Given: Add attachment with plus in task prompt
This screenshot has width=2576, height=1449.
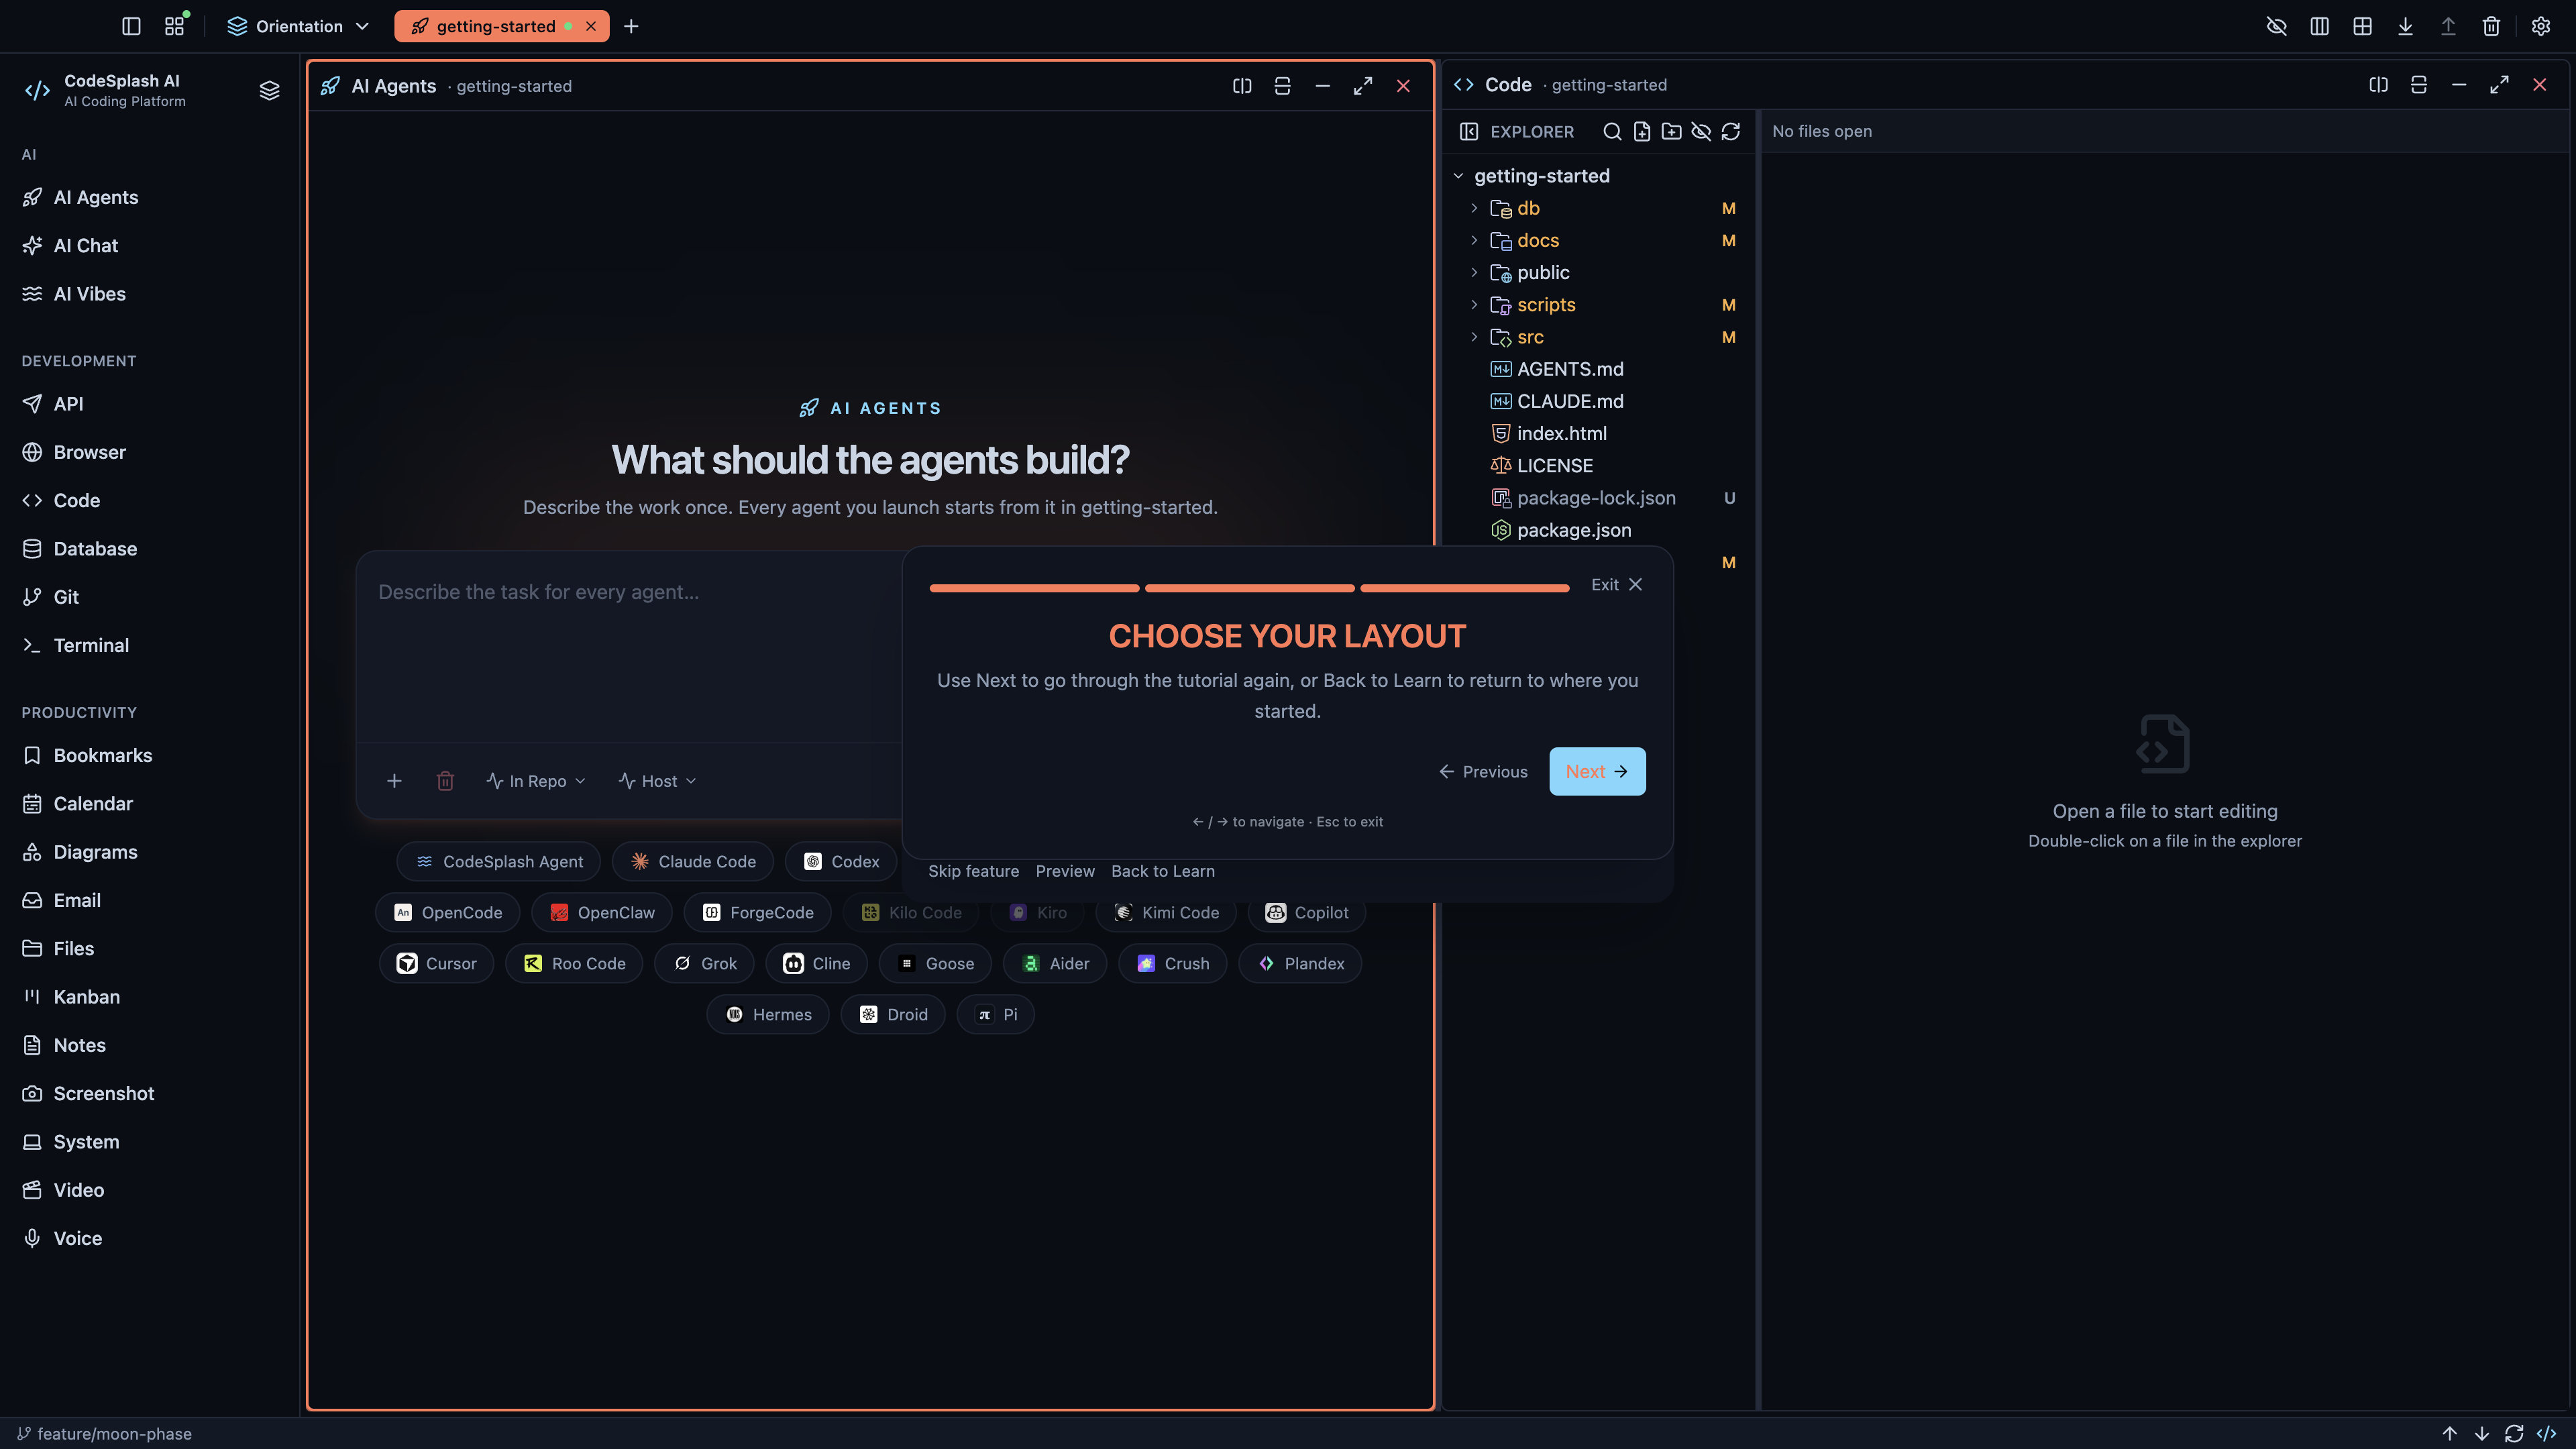Looking at the screenshot, I should click(395, 781).
